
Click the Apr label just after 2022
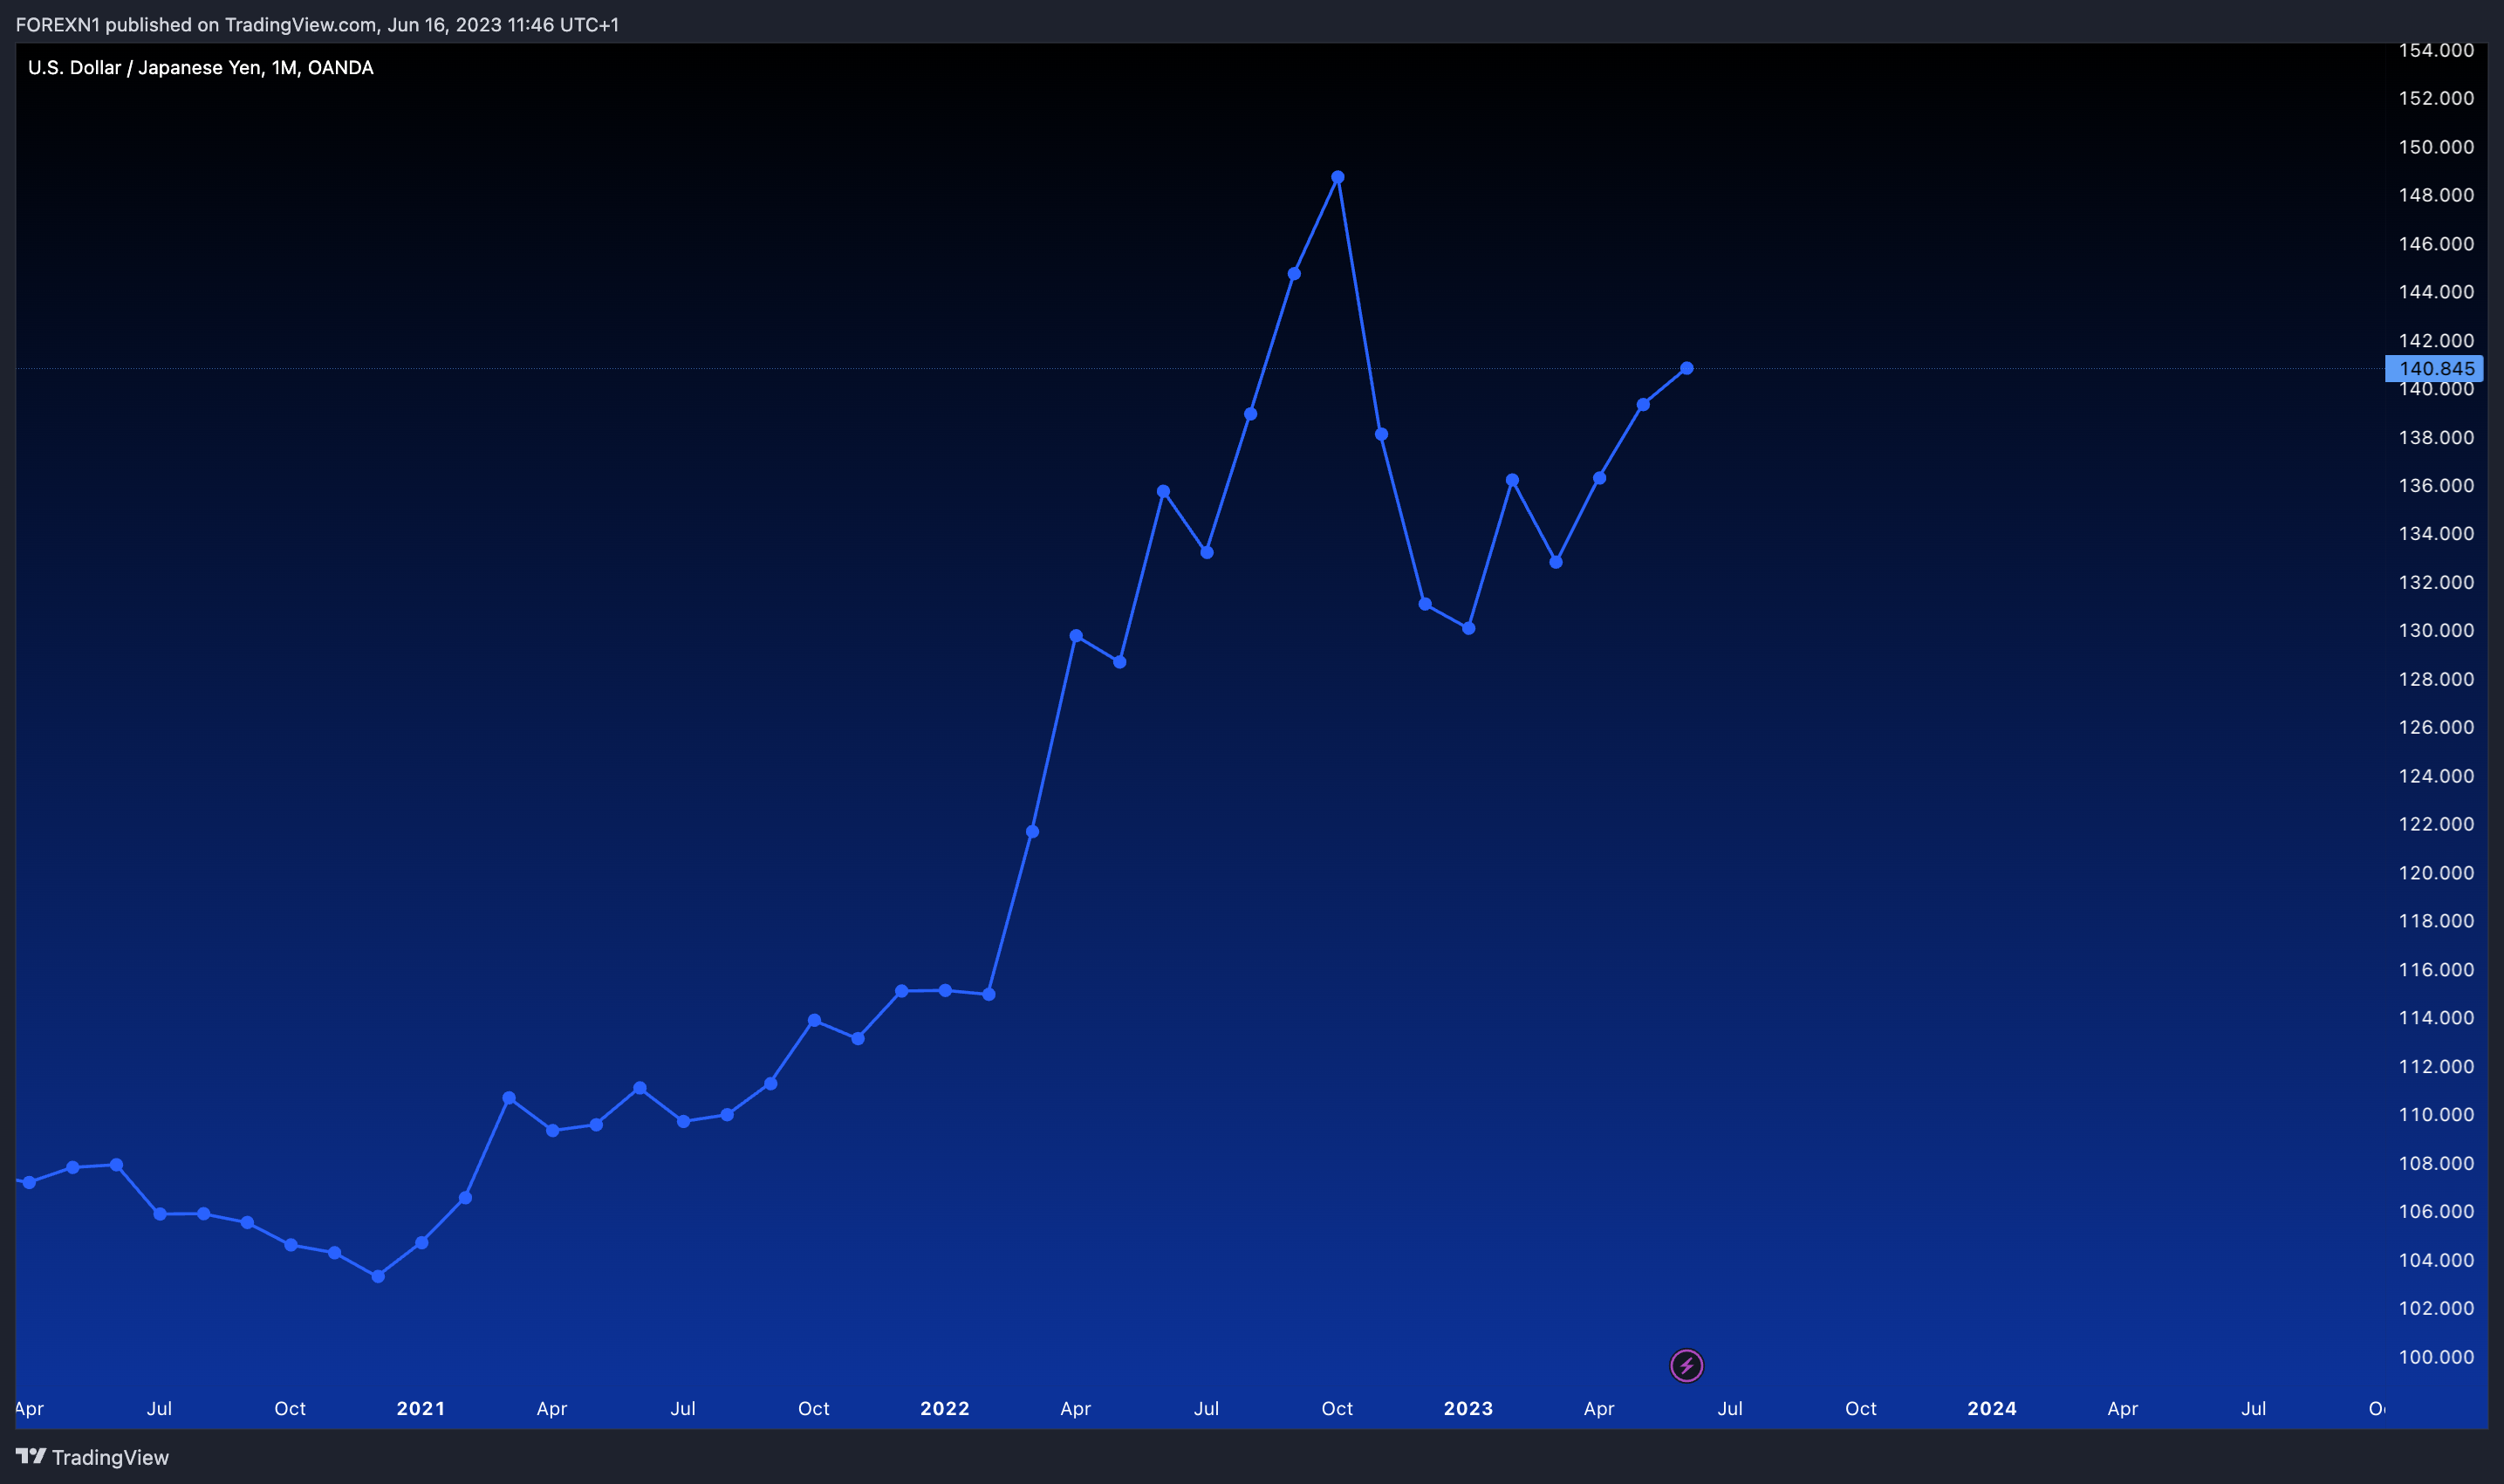point(1076,1408)
